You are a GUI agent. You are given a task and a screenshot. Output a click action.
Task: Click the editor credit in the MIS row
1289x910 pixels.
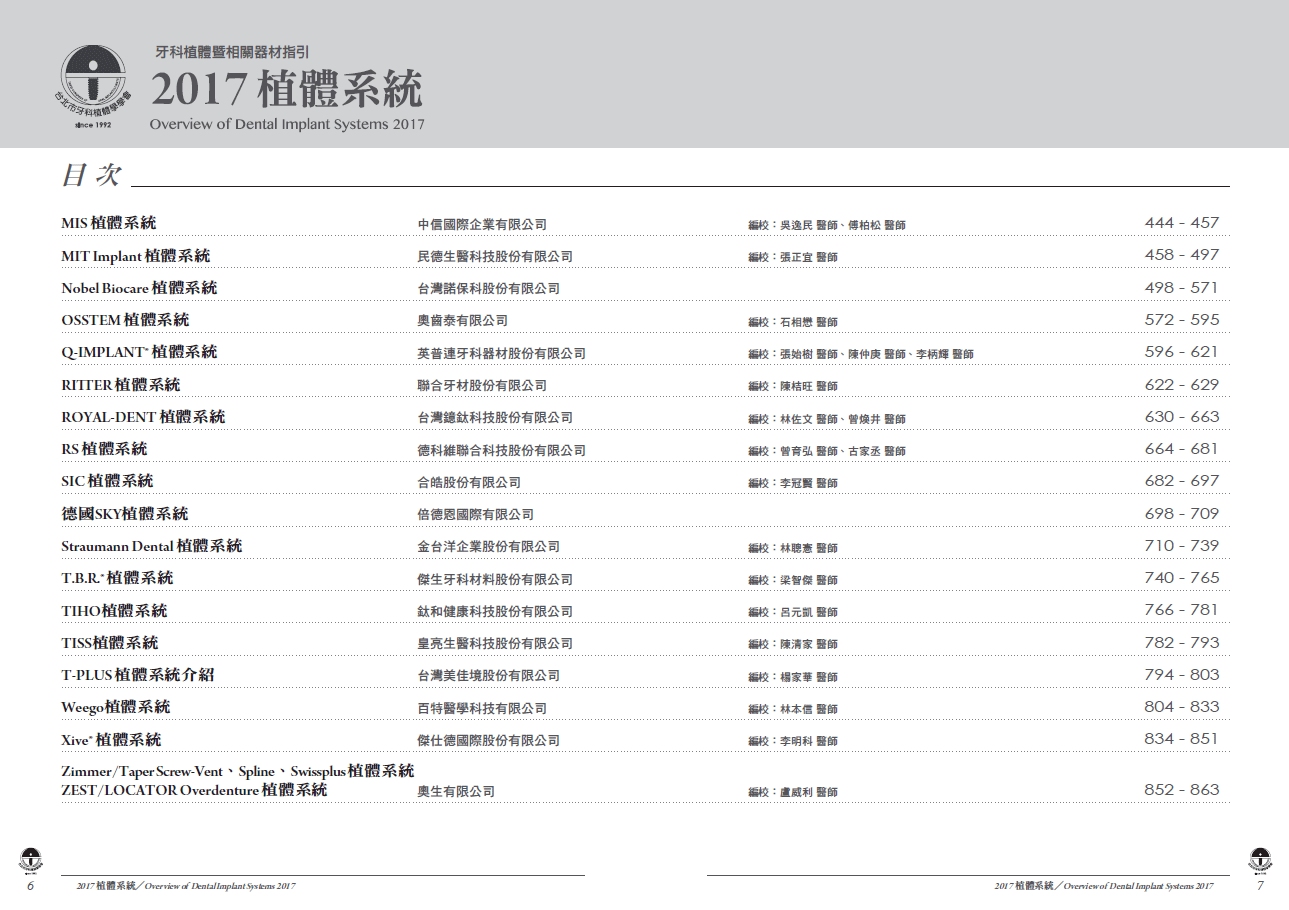pos(827,226)
